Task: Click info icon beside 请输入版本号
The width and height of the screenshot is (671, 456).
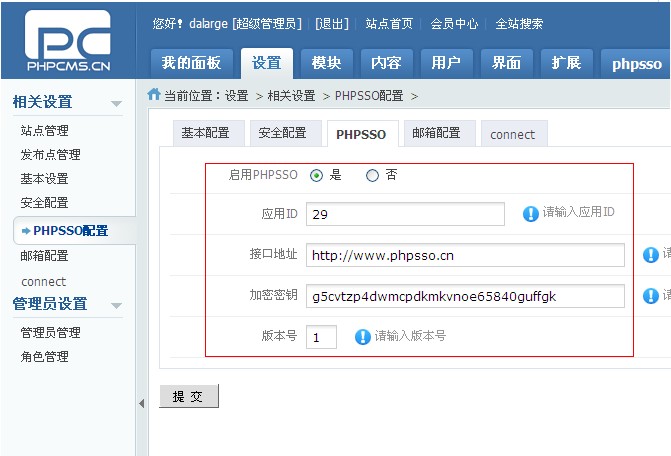Action: click(x=362, y=337)
